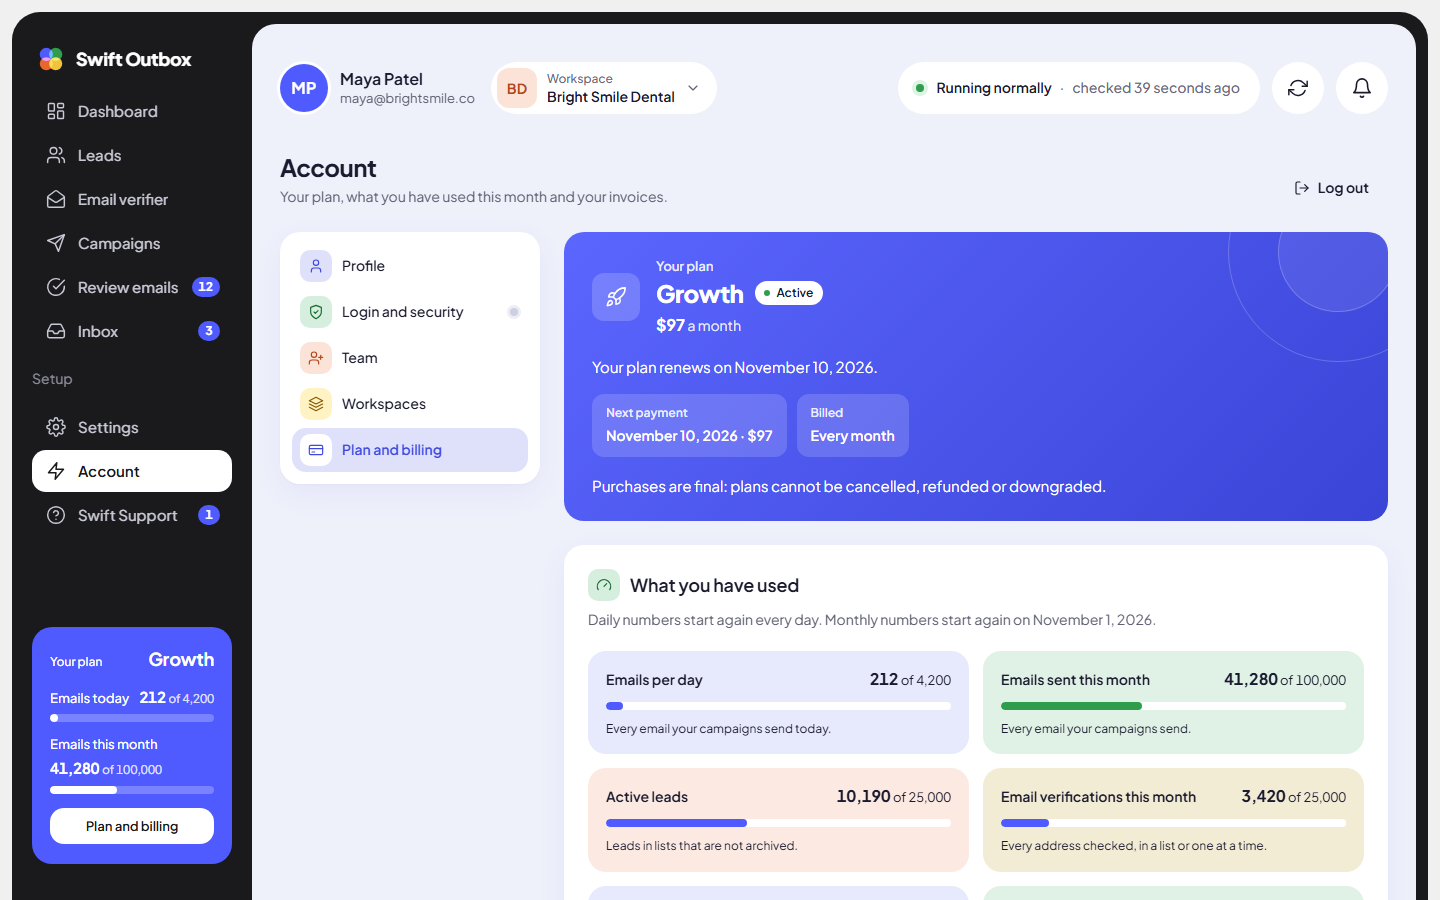Click the BD workspace avatar
The image size is (1440, 900).
tap(517, 88)
